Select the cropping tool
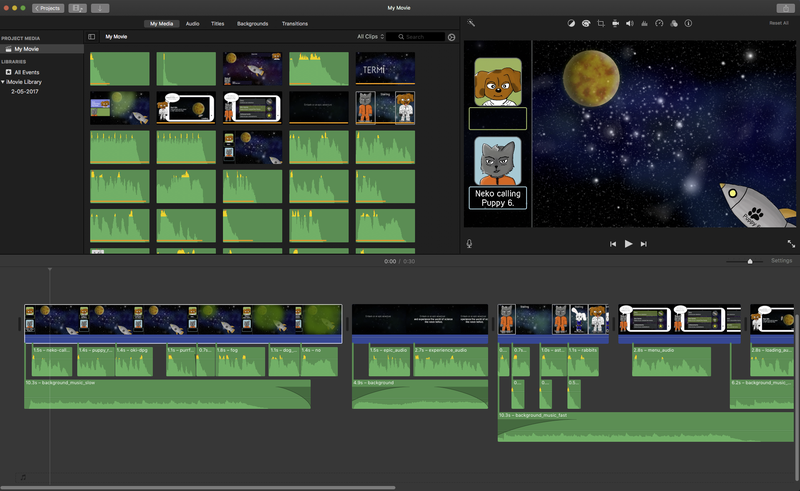The width and height of the screenshot is (800, 491). tap(600, 23)
